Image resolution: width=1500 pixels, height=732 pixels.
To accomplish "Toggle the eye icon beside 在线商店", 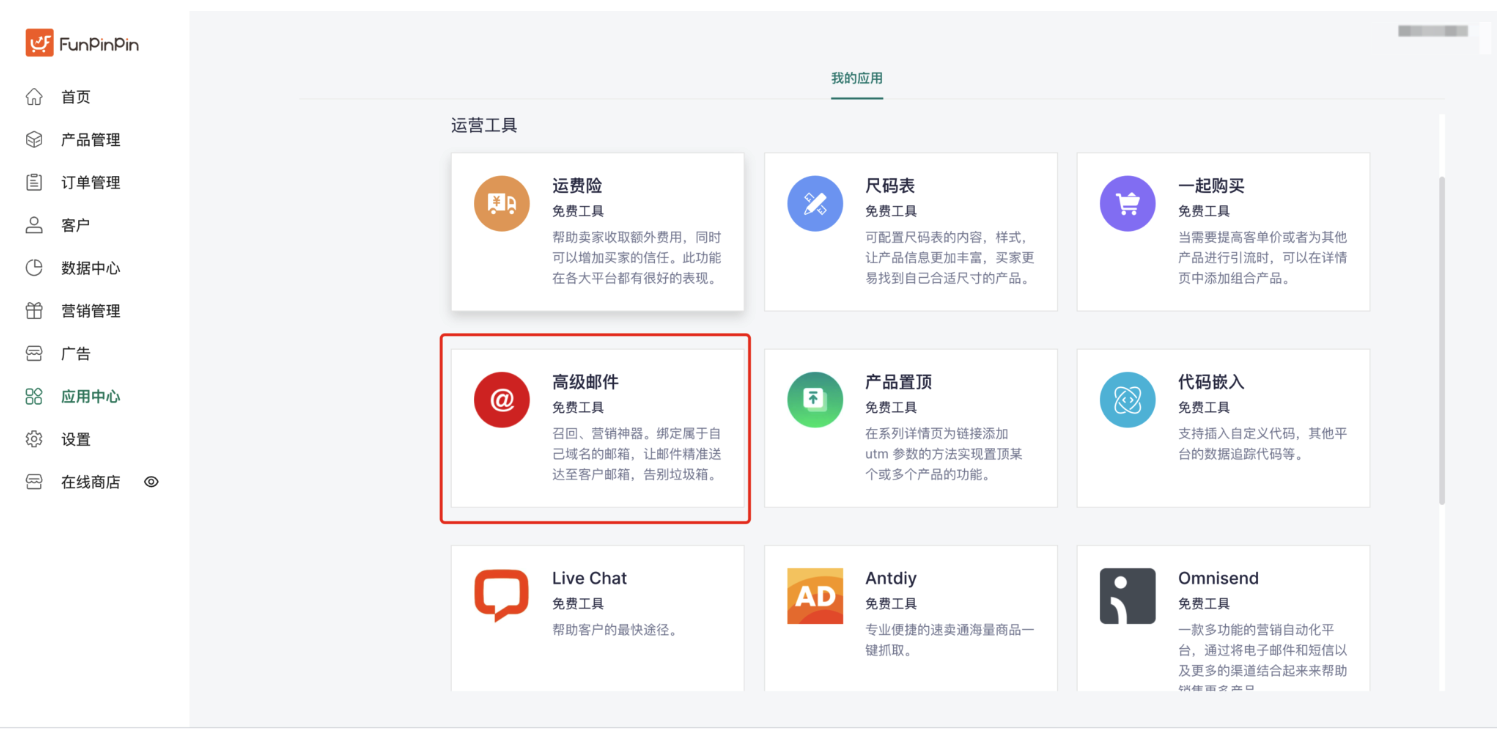I will pos(152,482).
